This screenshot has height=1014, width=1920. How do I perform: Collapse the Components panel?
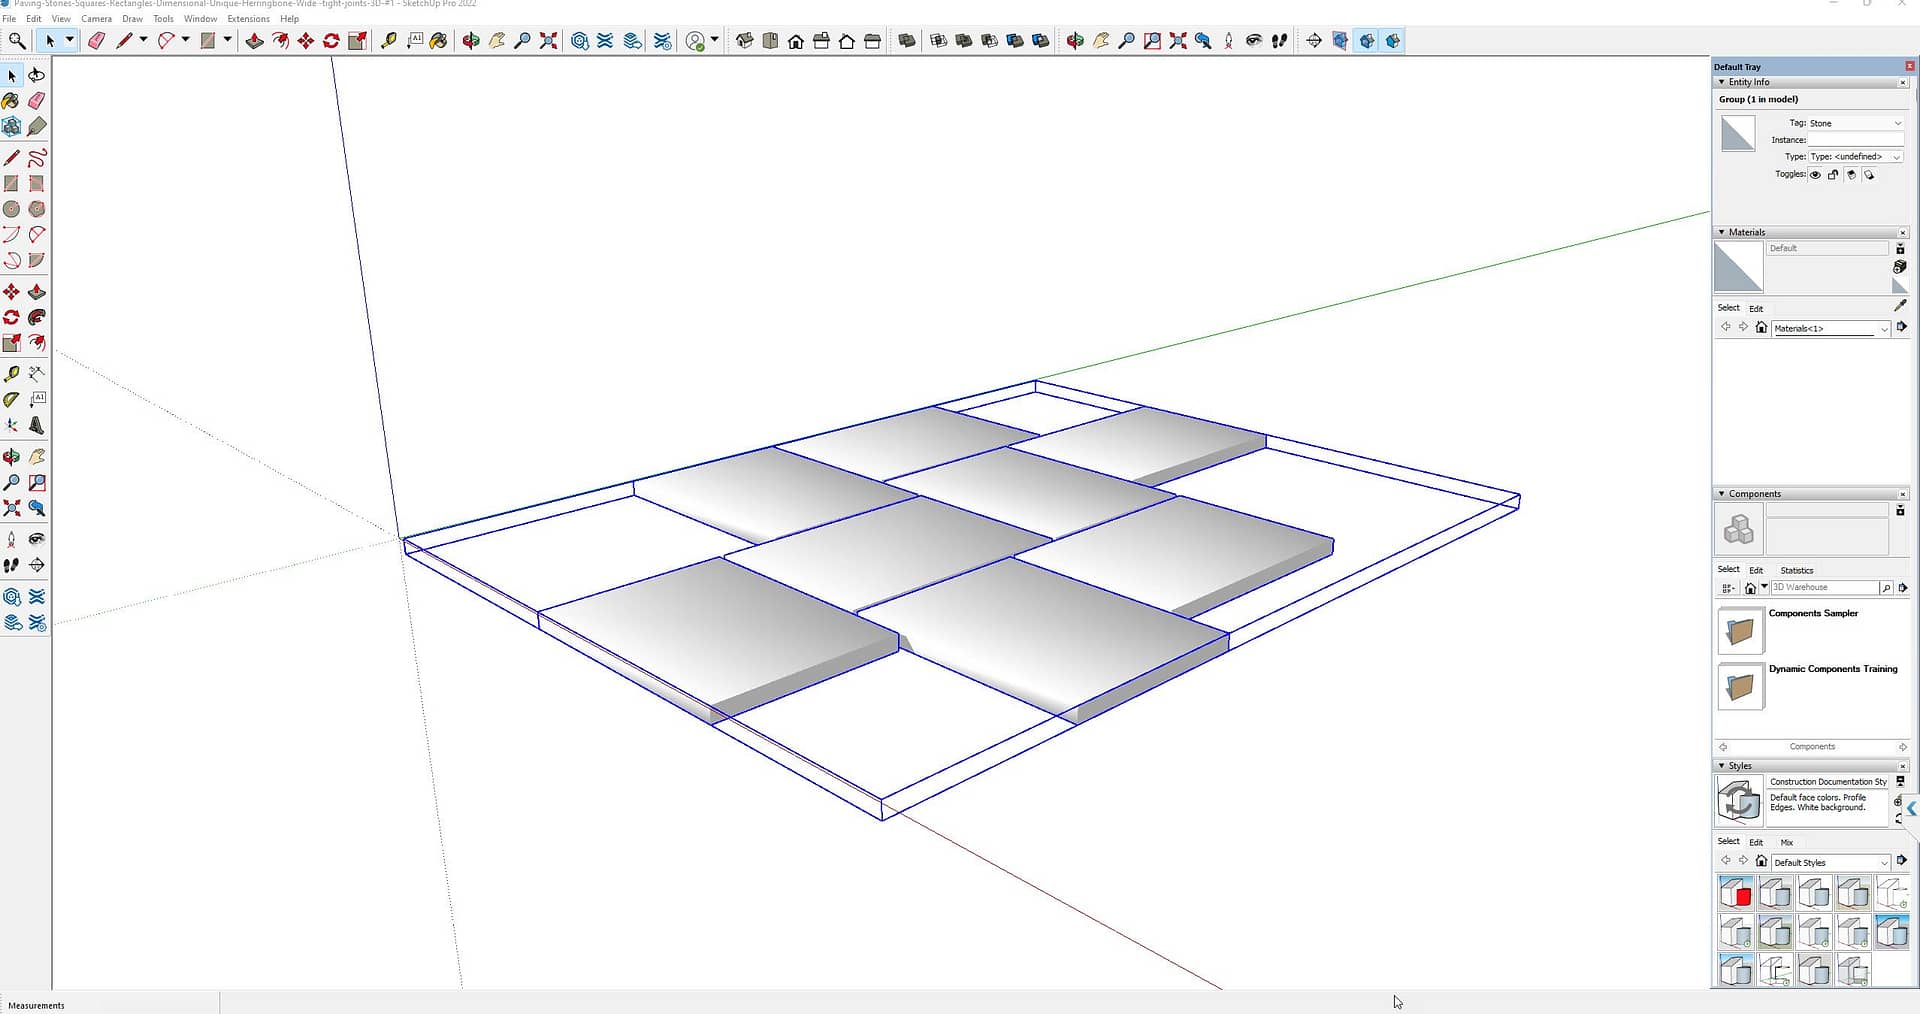[x=1721, y=494]
